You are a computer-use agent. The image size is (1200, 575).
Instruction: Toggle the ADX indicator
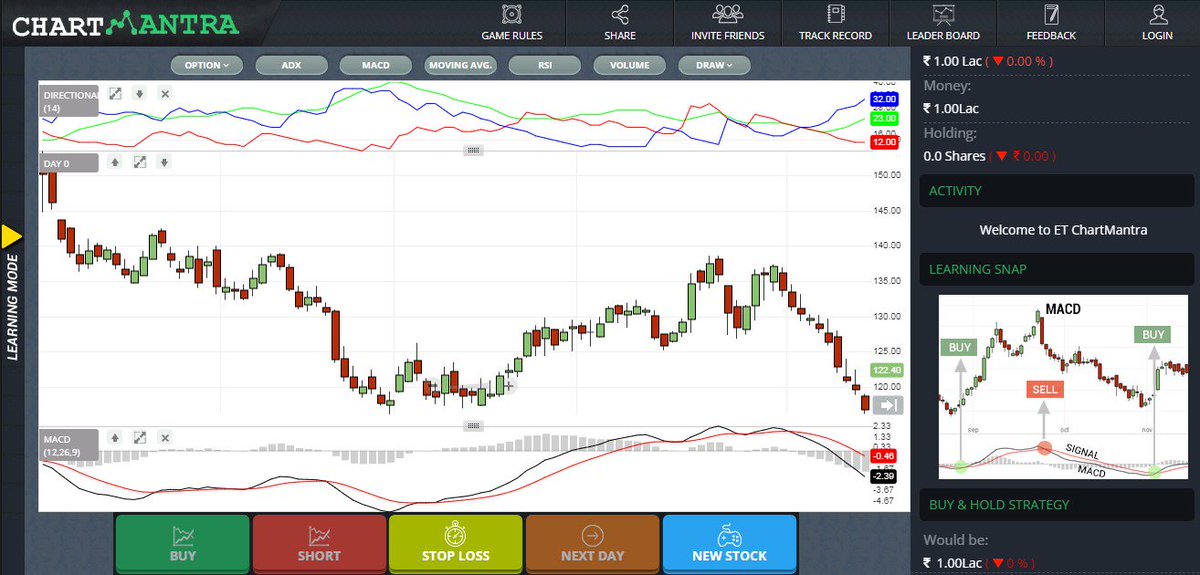click(x=291, y=65)
